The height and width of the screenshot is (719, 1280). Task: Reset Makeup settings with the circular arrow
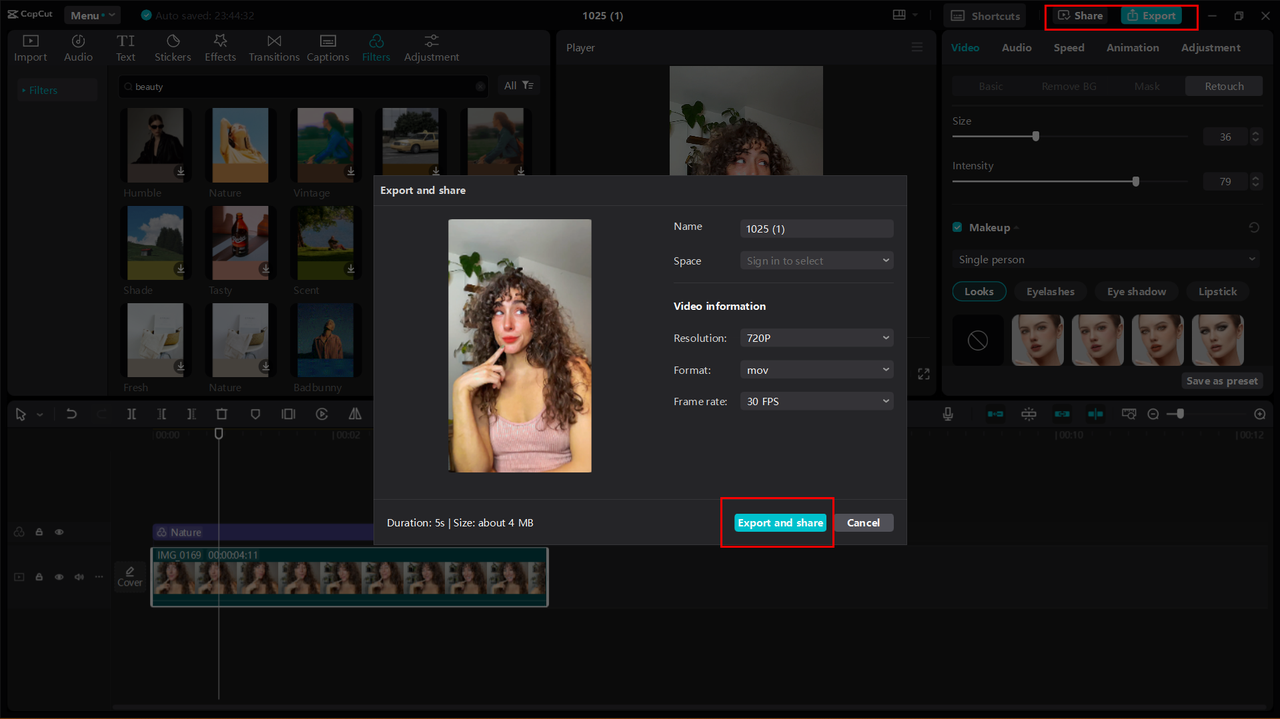(1254, 228)
